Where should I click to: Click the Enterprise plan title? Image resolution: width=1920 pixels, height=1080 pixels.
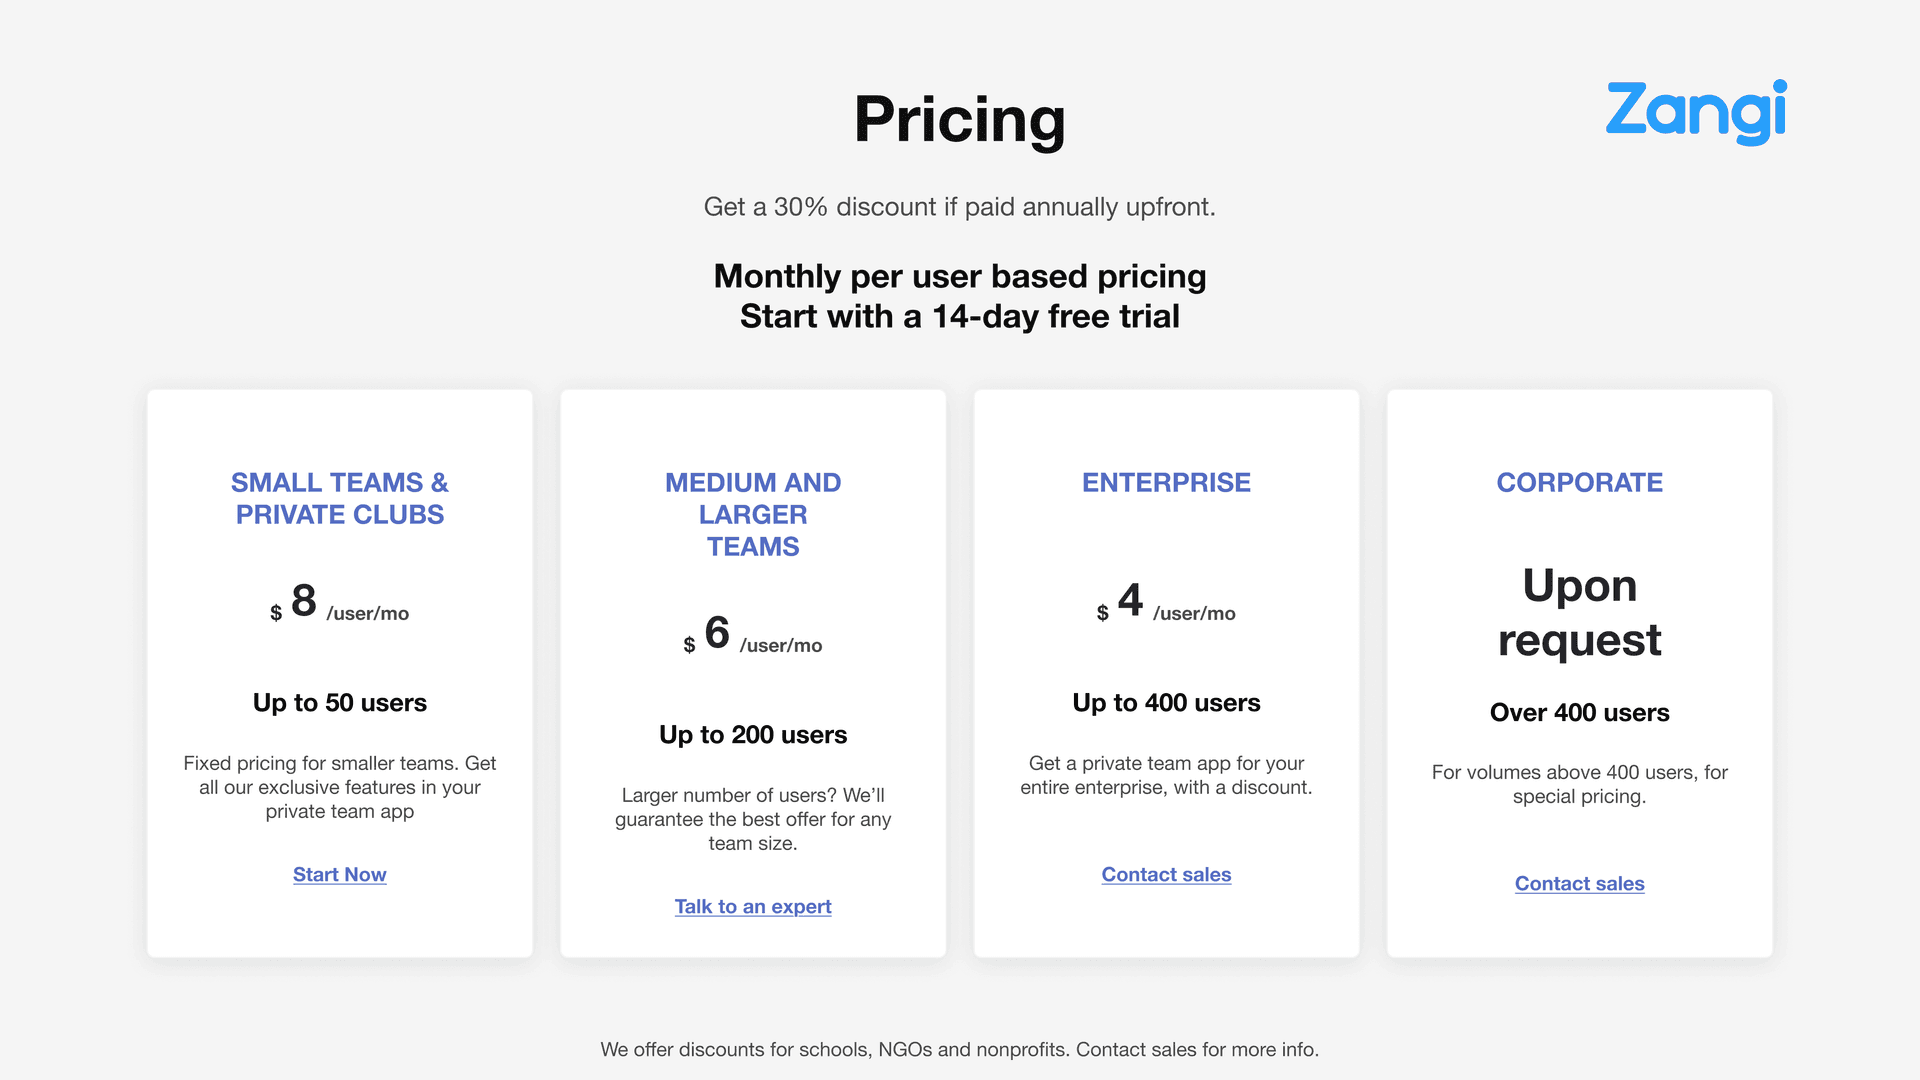point(1166,483)
